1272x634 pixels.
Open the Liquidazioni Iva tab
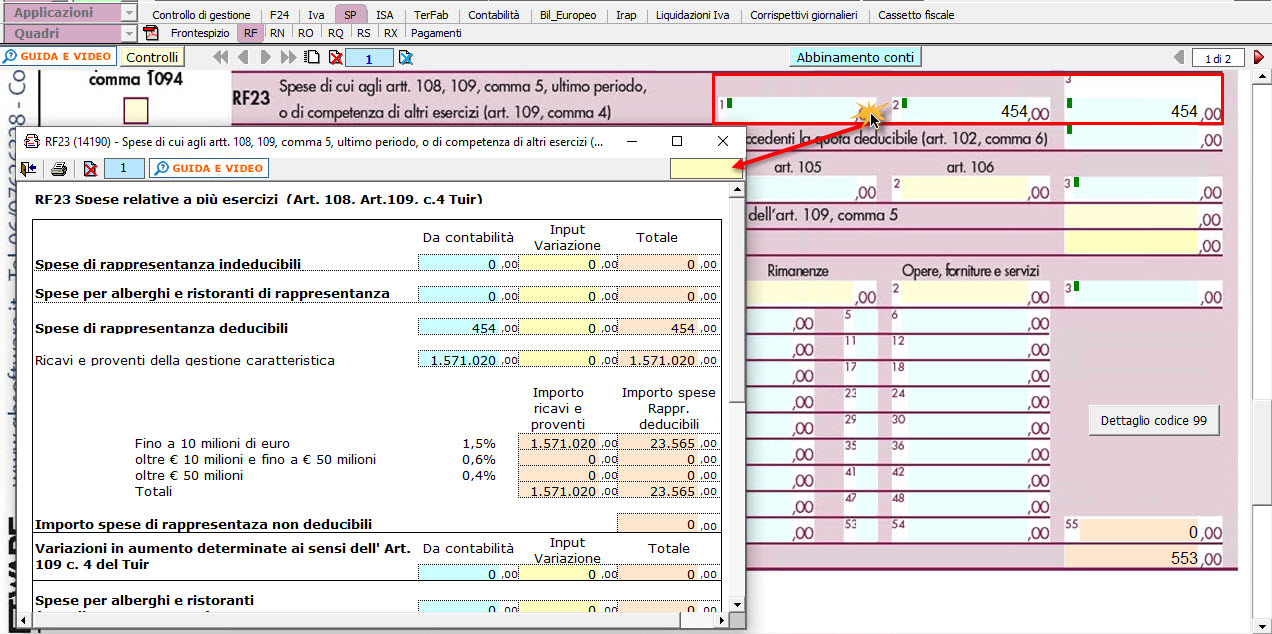[x=693, y=15]
